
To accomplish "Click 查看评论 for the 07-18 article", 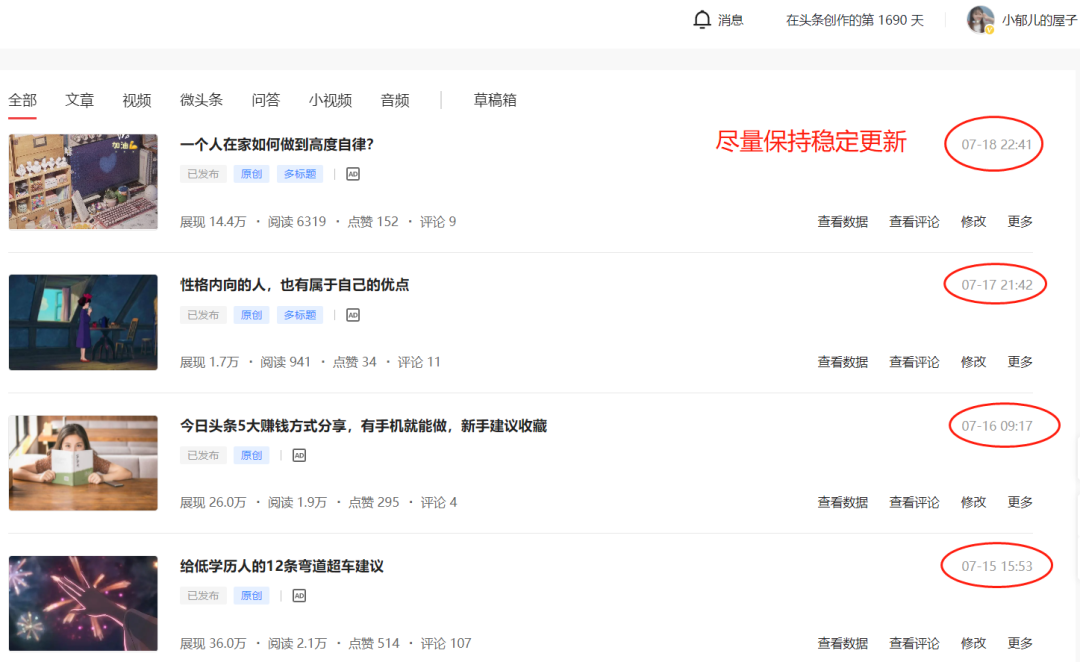I will click(914, 222).
